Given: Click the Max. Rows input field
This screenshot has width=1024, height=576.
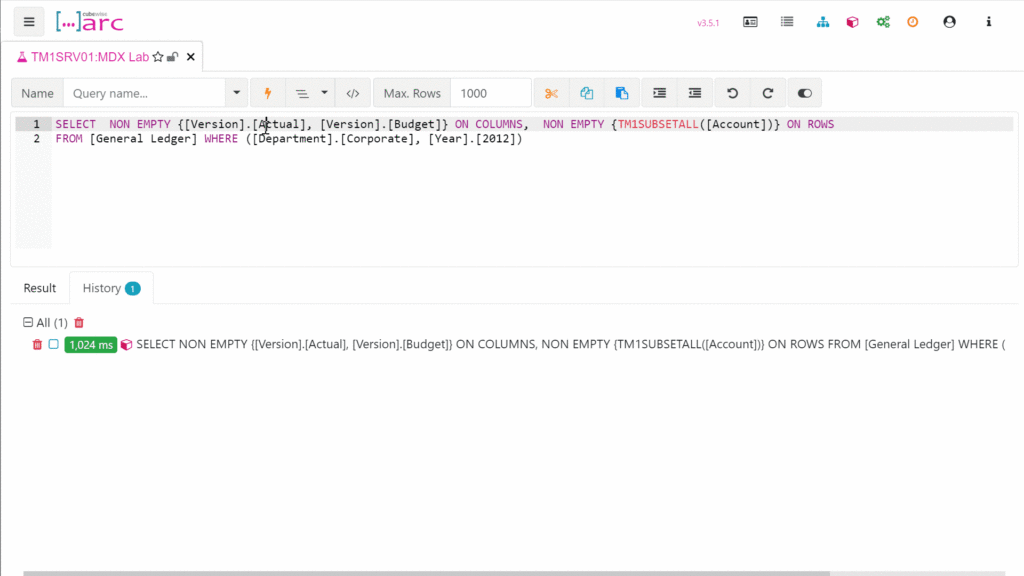Looking at the screenshot, I should (x=490, y=93).
